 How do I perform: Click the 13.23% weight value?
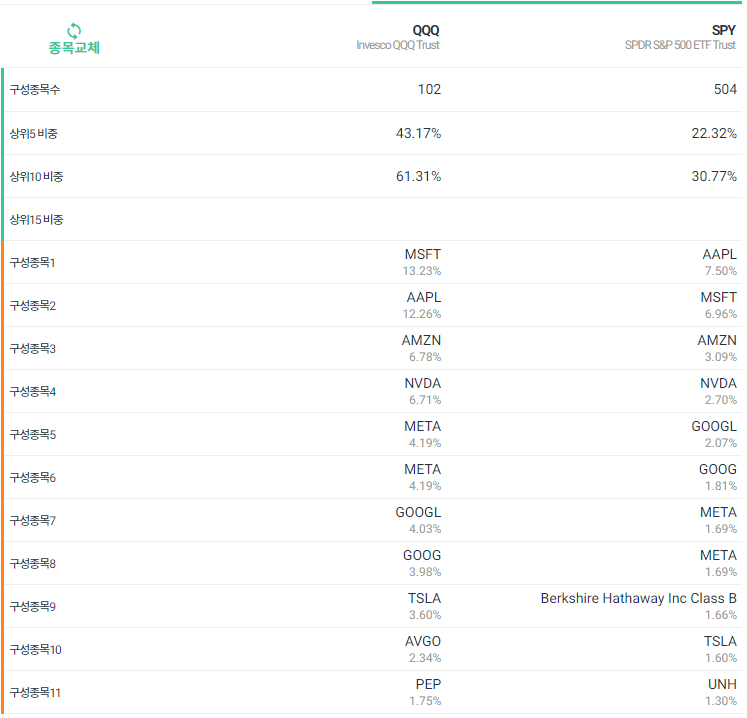[x=422, y=271]
